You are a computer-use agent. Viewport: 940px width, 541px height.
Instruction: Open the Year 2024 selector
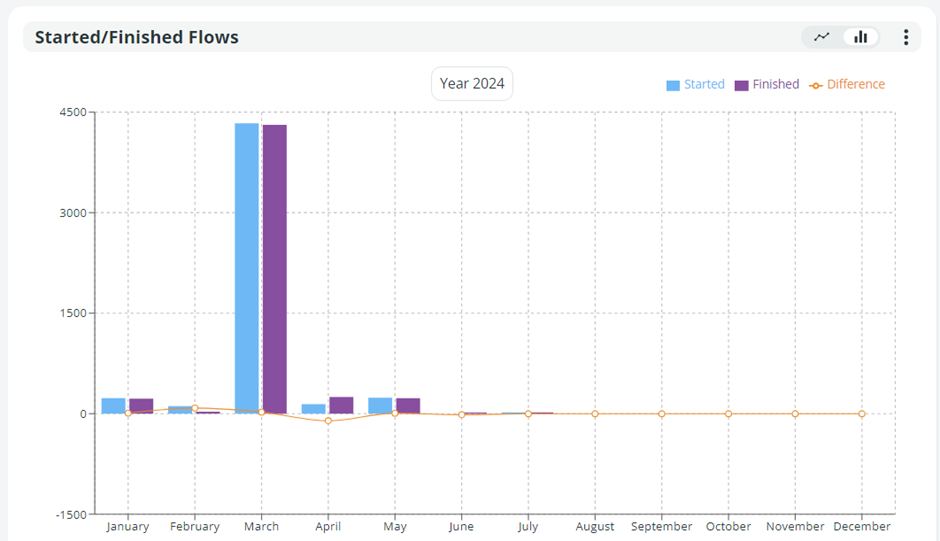tap(472, 84)
